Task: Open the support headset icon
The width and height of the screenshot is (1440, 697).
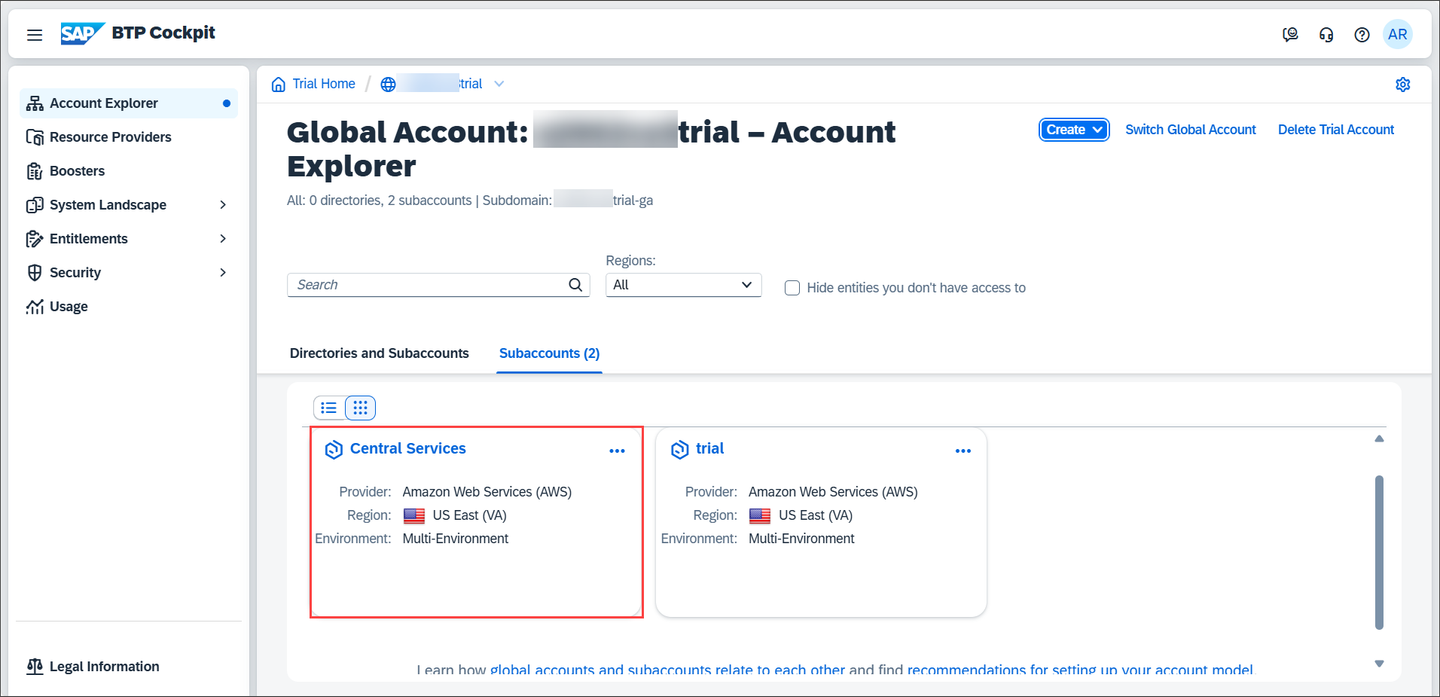Action: [x=1327, y=35]
